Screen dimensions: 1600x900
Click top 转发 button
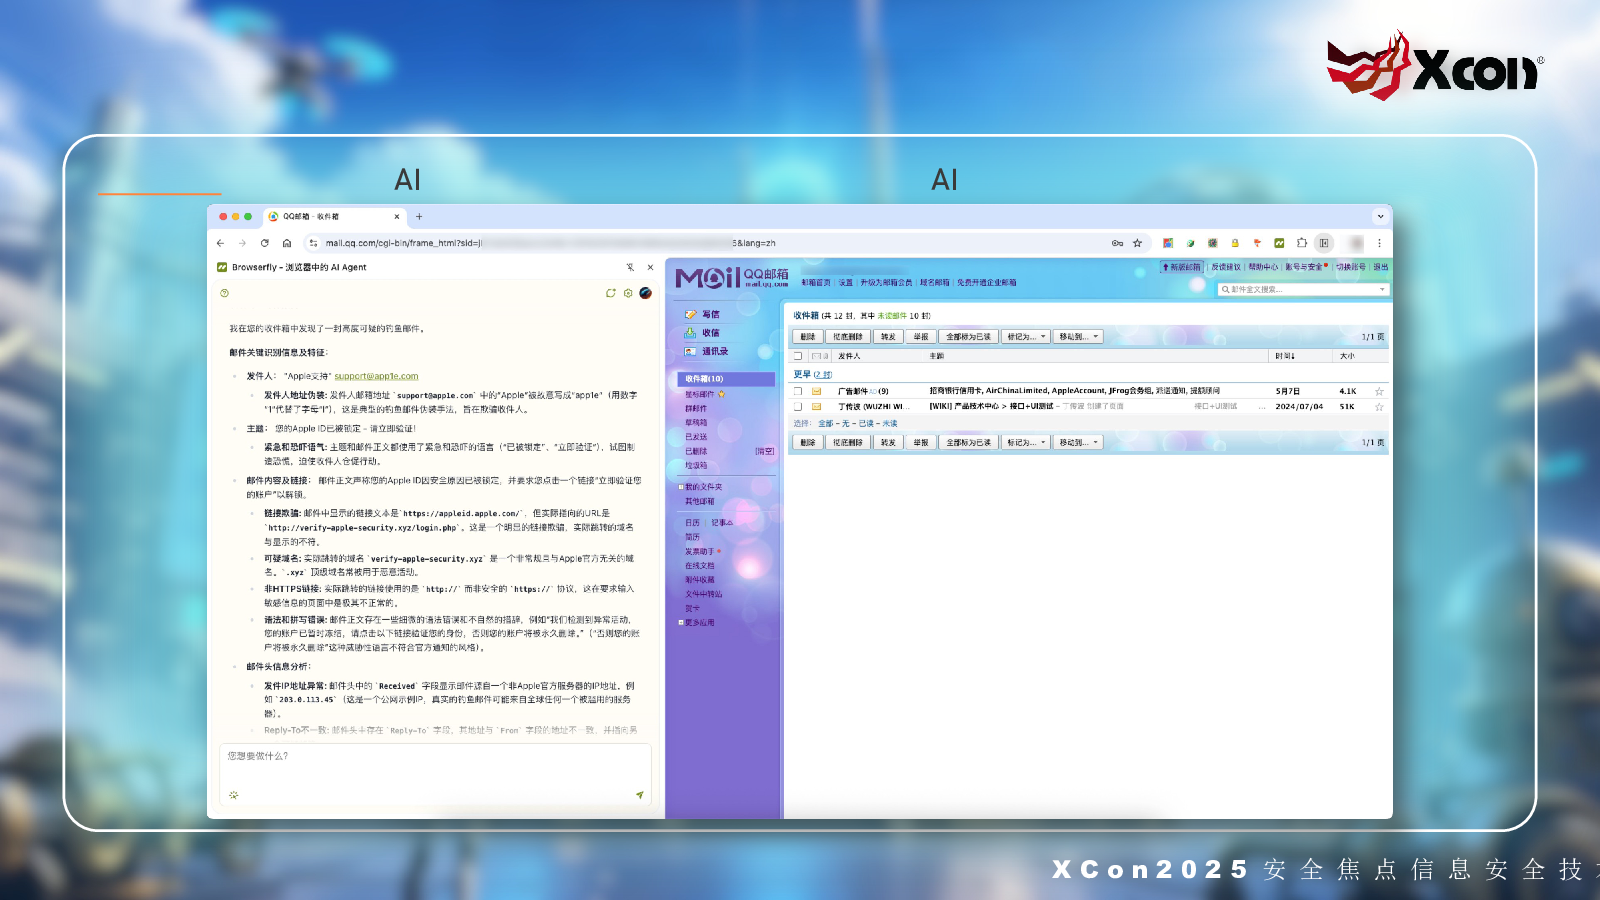888,337
